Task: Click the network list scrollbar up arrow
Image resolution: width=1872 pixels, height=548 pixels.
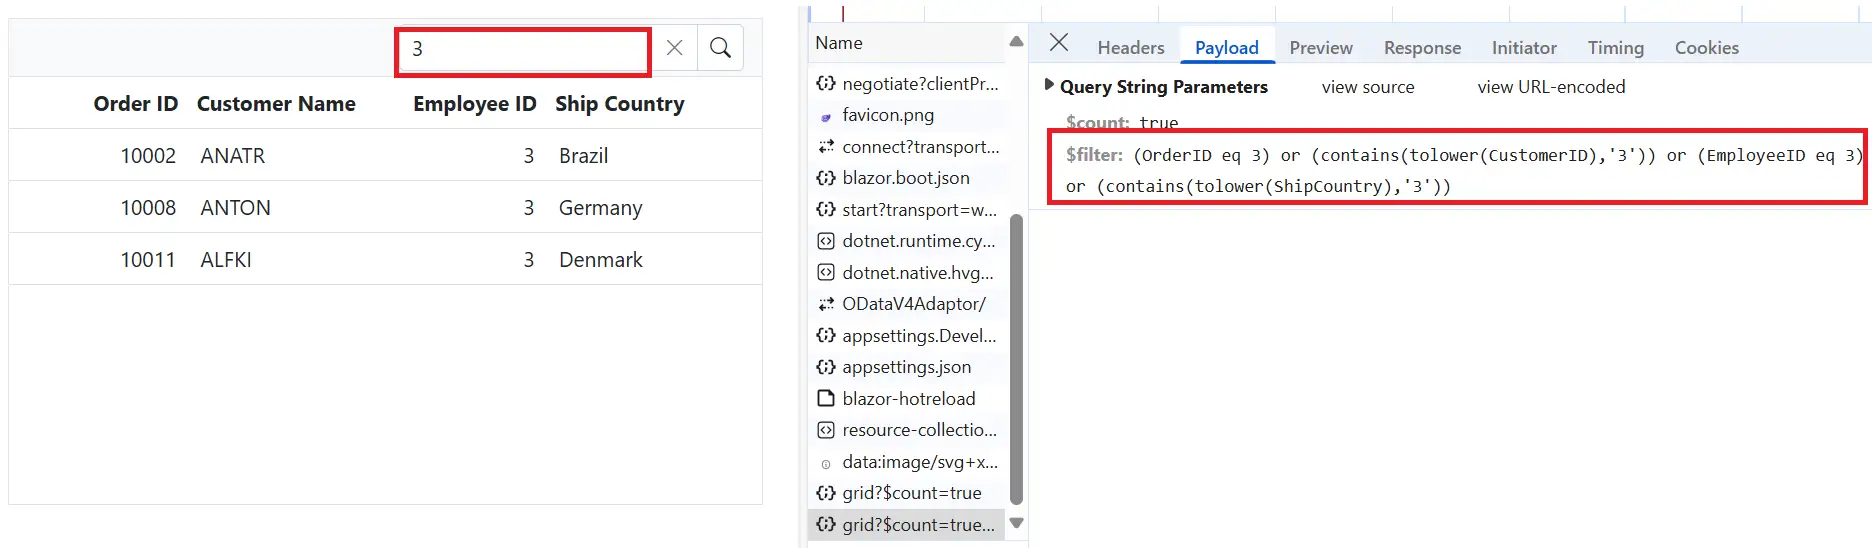Action: 1017,42
